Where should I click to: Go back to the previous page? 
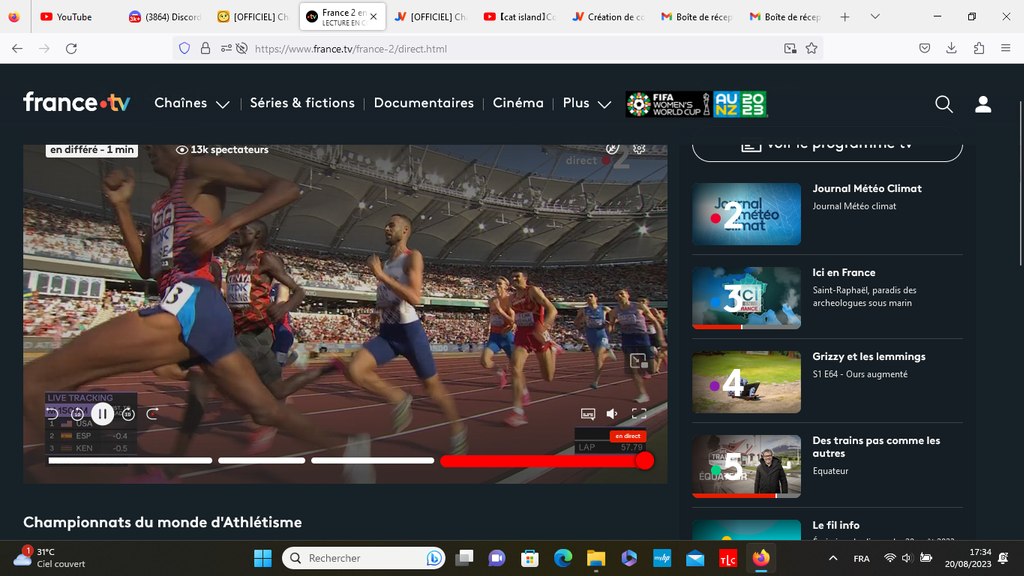click(18, 48)
